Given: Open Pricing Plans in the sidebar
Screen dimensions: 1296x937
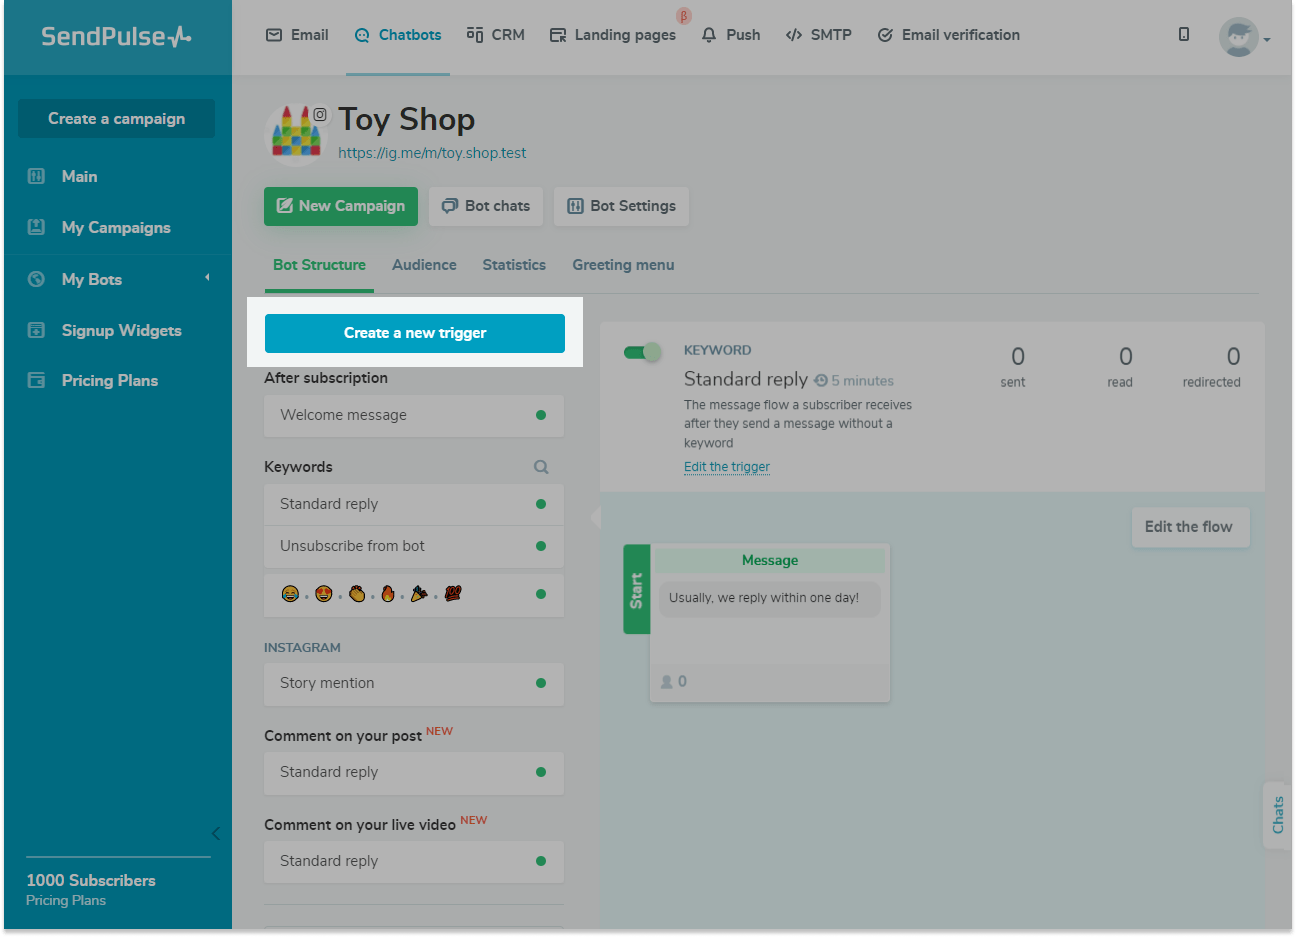Looking at the screenshot, I should click(110, 380).
